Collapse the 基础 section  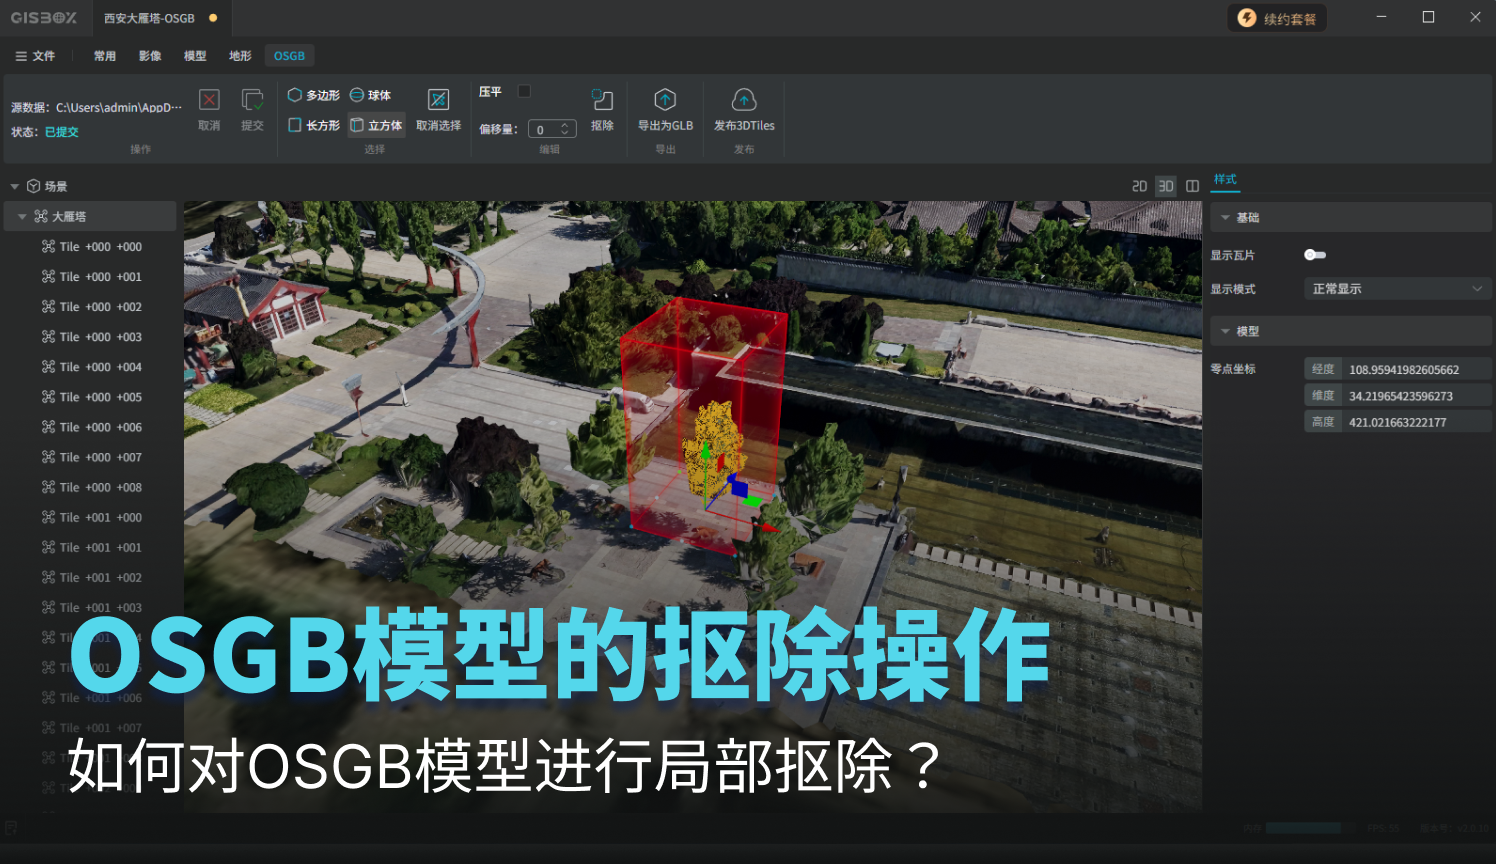[1225, 218]
